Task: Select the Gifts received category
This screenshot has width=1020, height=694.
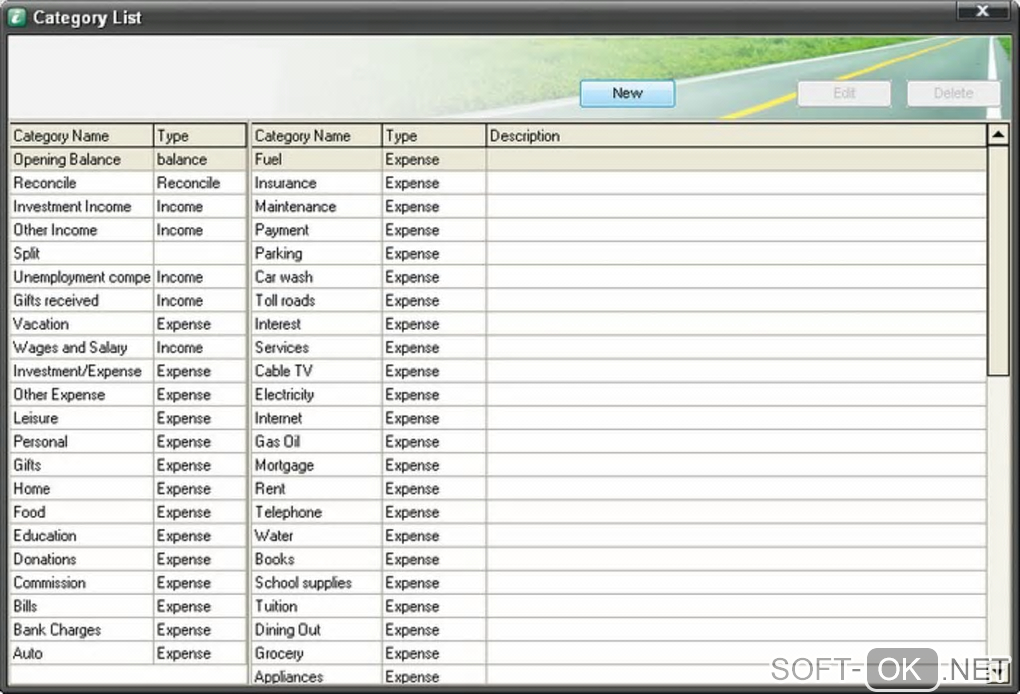Action: point(128,300)
